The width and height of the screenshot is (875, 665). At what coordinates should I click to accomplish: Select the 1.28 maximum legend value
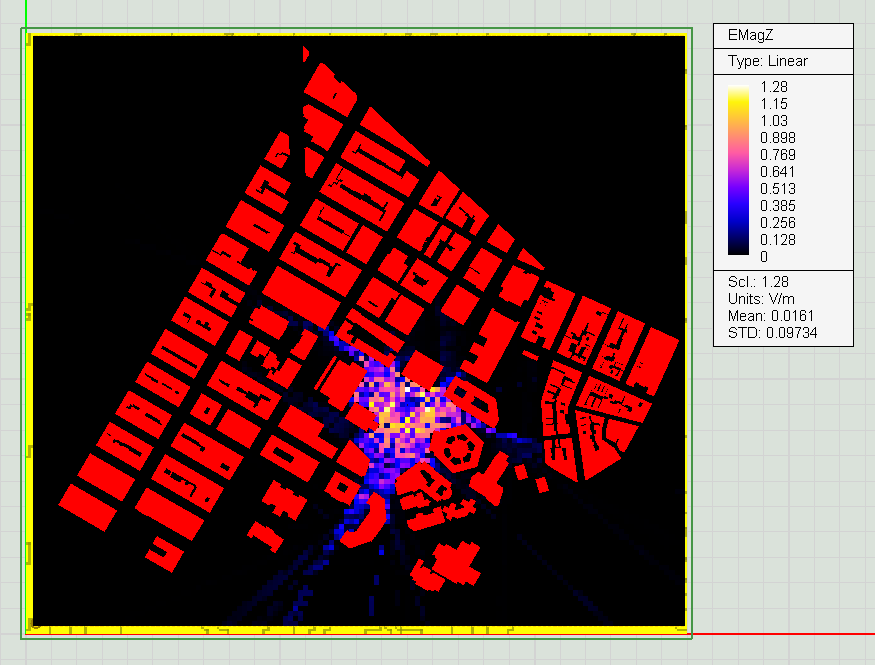click(x=774, y=87)
